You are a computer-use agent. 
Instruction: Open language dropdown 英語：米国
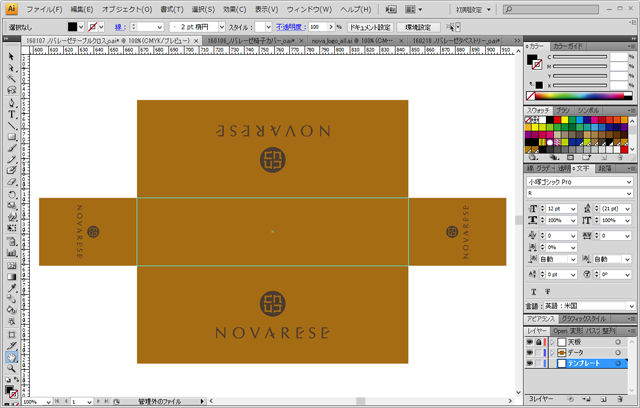click(631, 306)
